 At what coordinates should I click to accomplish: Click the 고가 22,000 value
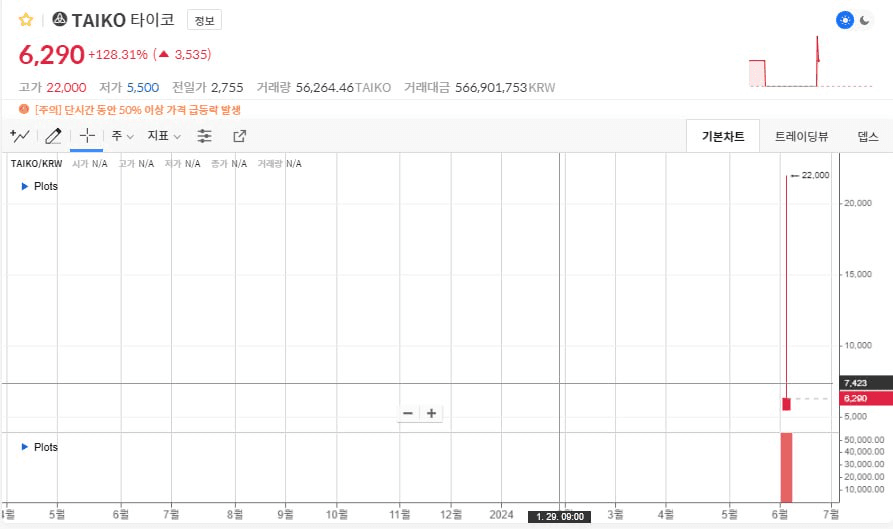66,87
